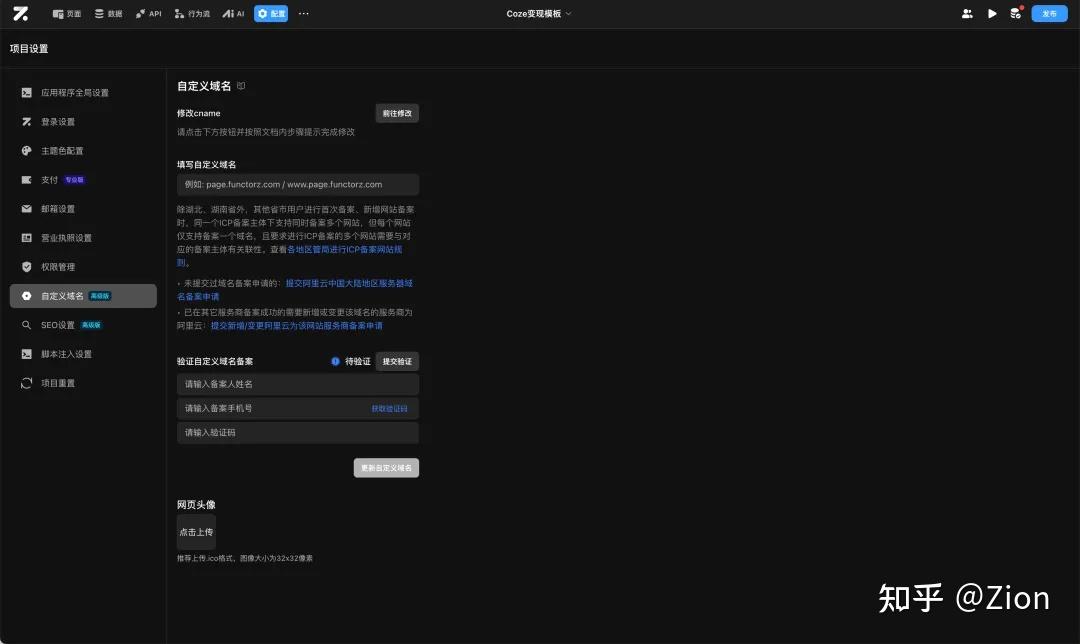The image size is (1080, 644).
Task: Open the collaborators icon in top bar
Action: point(967,13)
